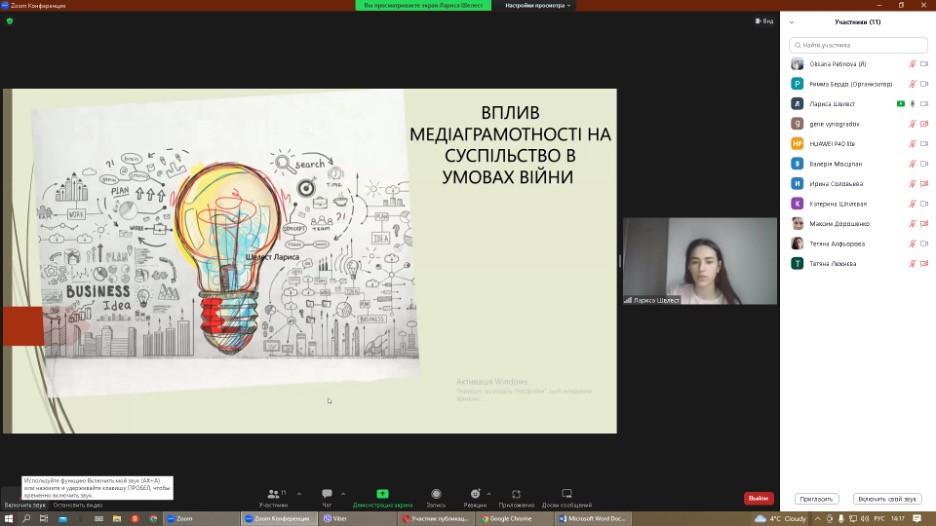Open Доски сообщений (Whiteboards) icon
The height and width of the screenshot is (526, 936).
click(x=566, y=494)
